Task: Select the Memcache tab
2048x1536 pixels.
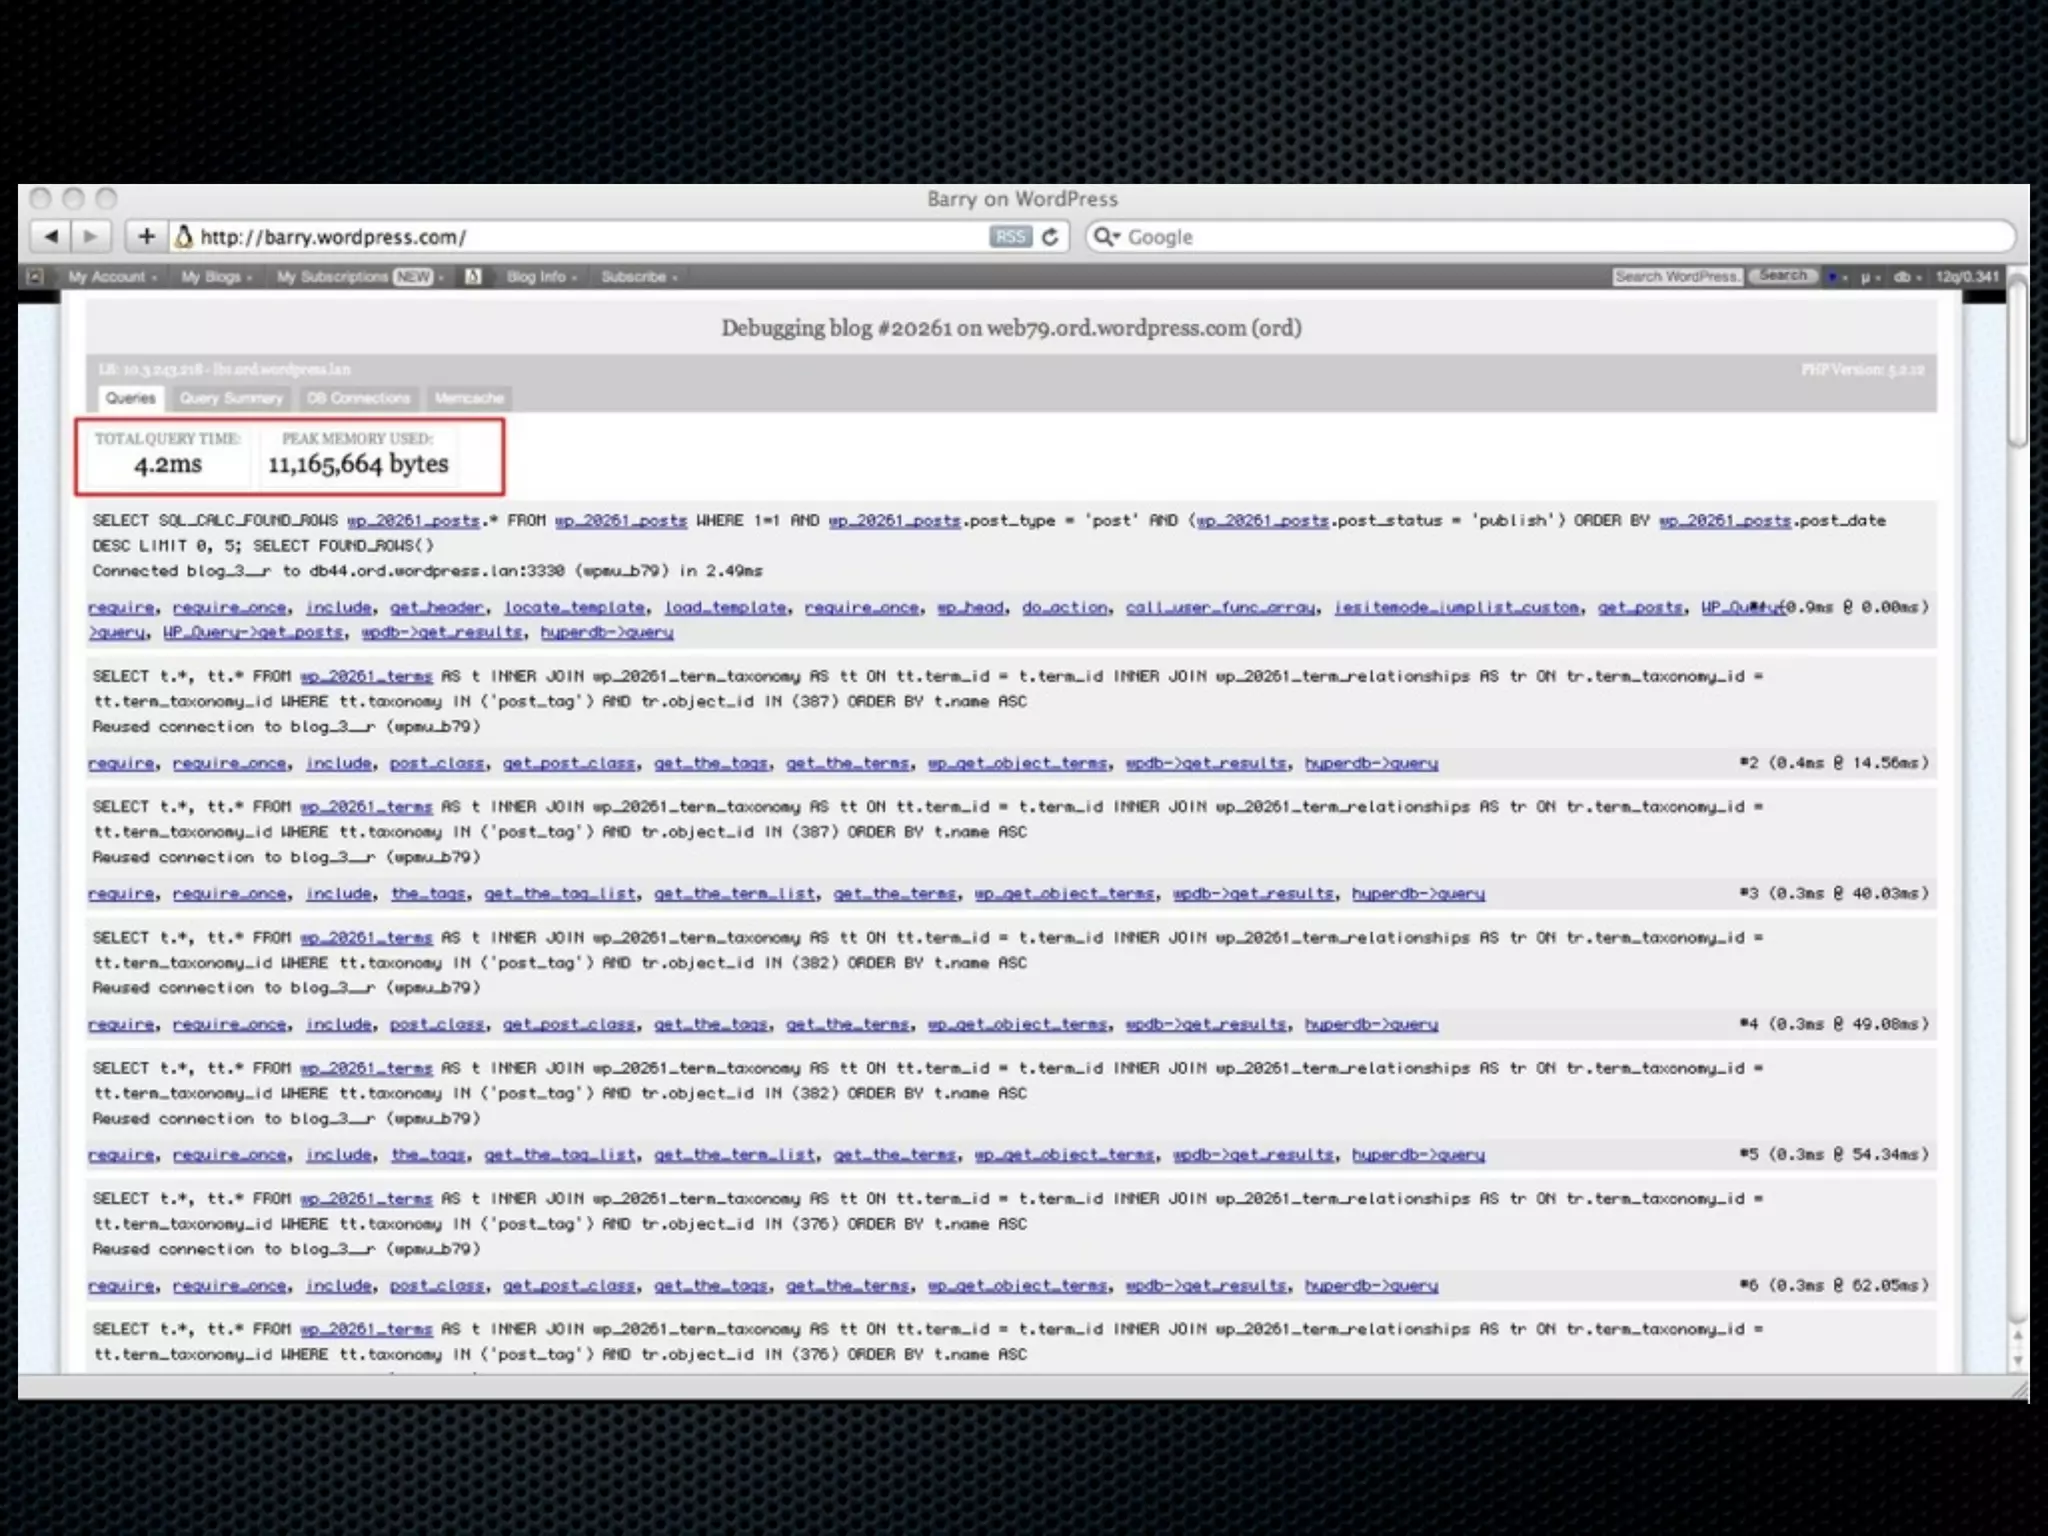Action: [x=469, y=398]
